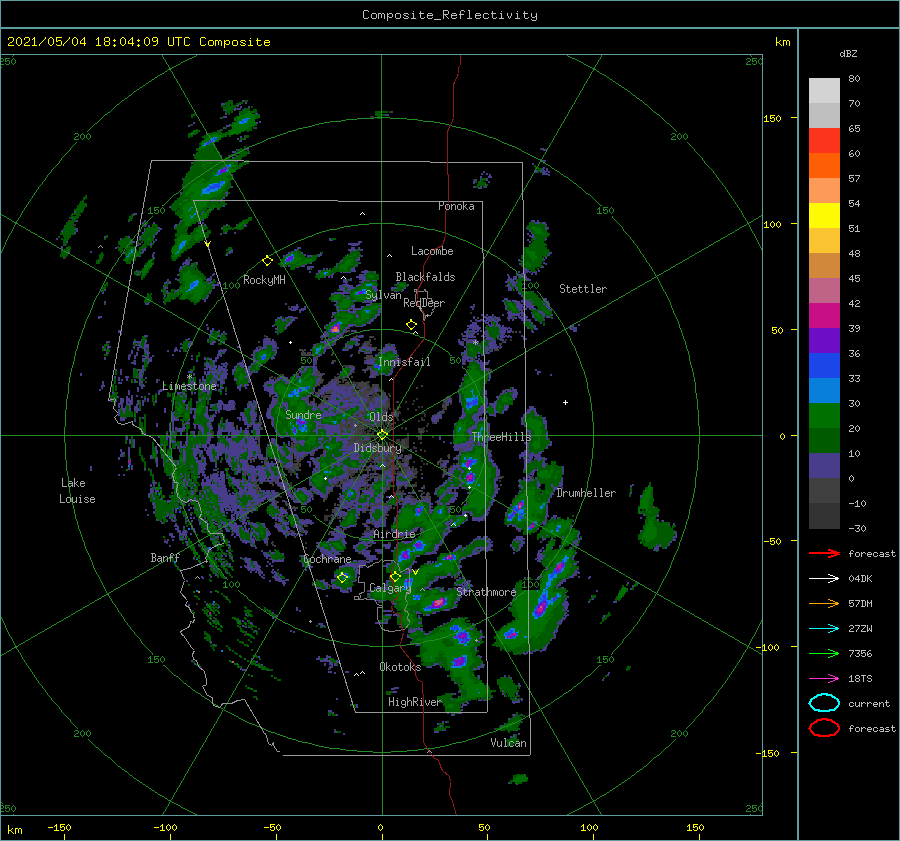Viewport: 900px width, 841px height.
Task: Click the cyan current ellipse icon
Action: (824, 703)
